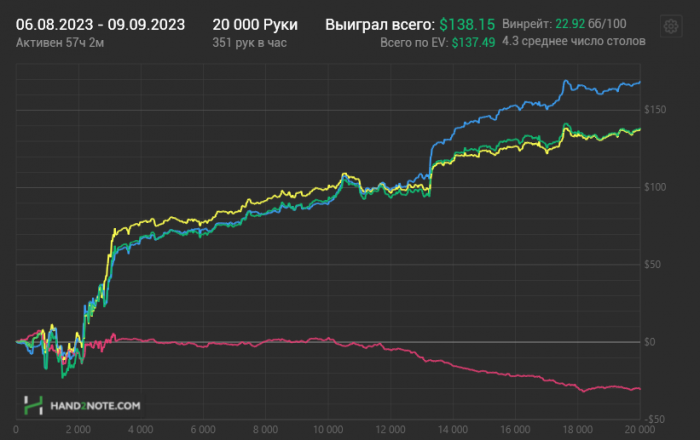700x440 pixels.
Task: Click the 10 000 x-axis label
Action: (x=328, y=430)
